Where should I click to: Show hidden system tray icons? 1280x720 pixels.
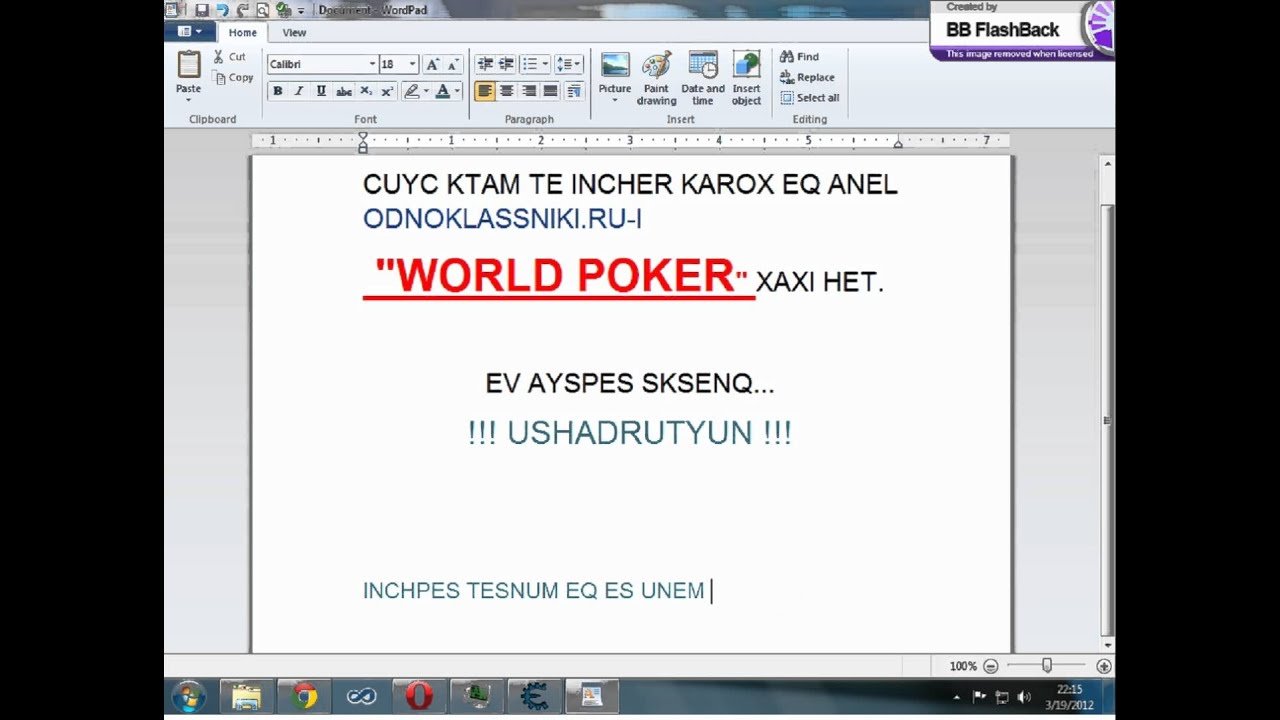(957, 697)
